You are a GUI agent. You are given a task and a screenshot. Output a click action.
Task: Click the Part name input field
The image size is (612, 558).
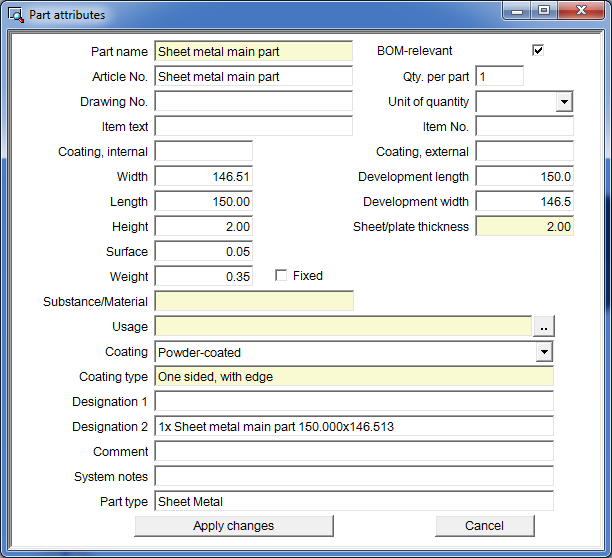click(253, 51)
